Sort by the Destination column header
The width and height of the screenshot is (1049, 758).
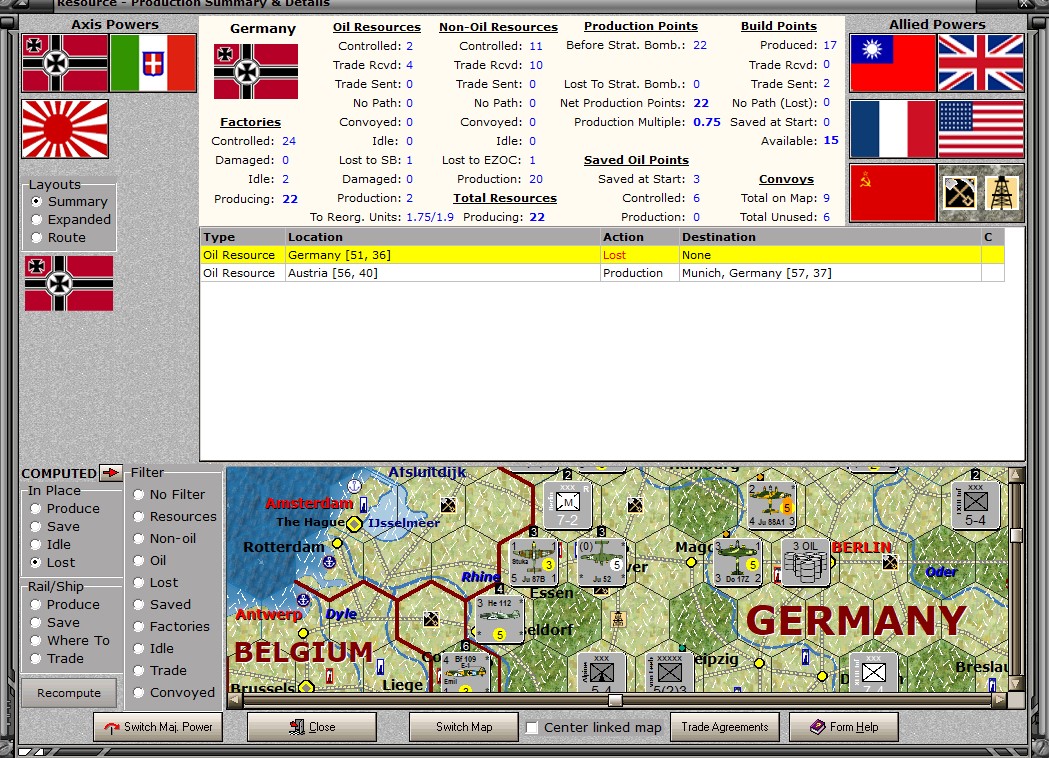[830, 237]
